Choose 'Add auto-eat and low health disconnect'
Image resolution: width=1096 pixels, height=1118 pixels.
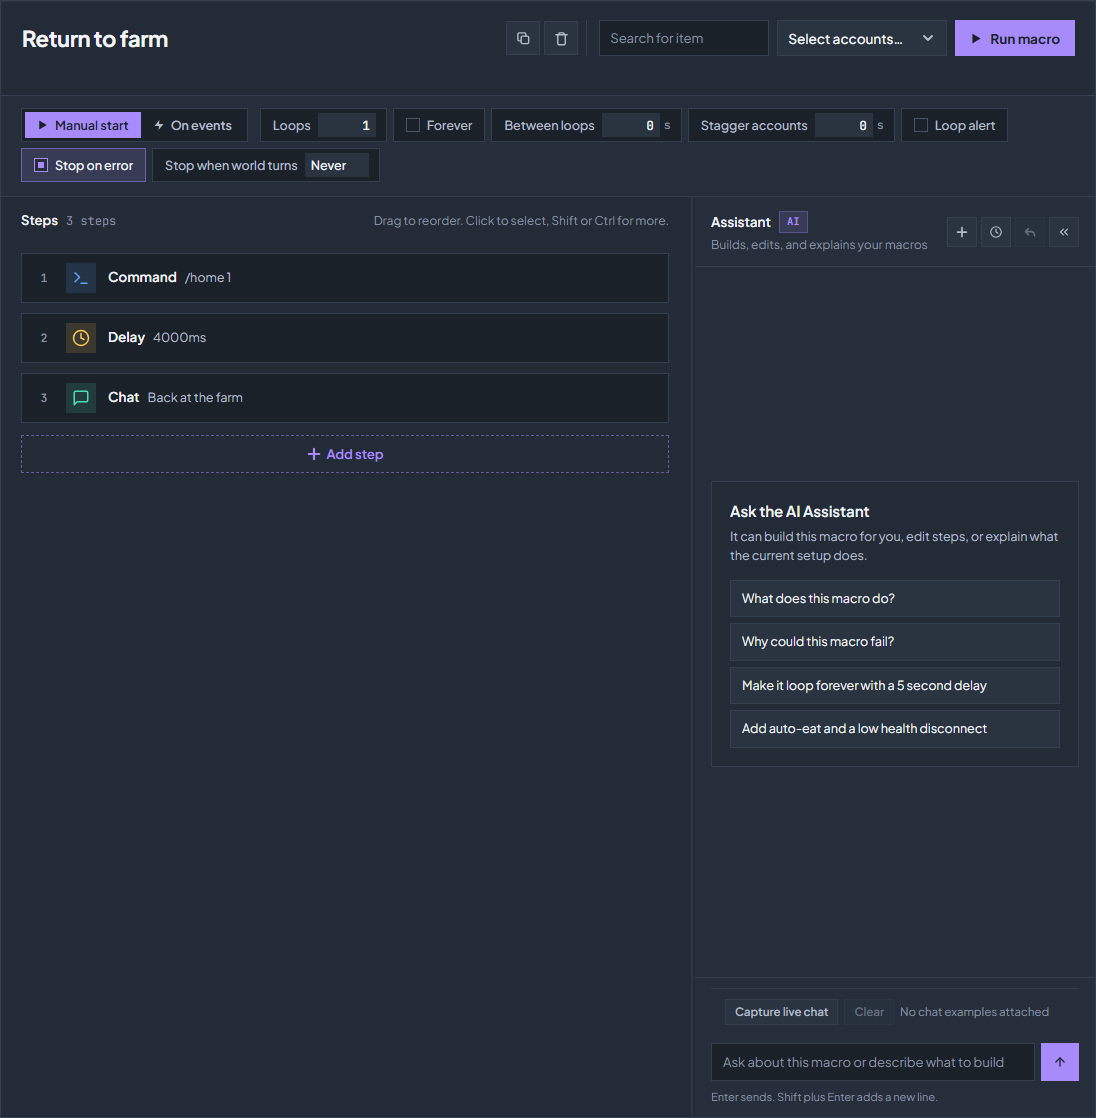[894, 729]
